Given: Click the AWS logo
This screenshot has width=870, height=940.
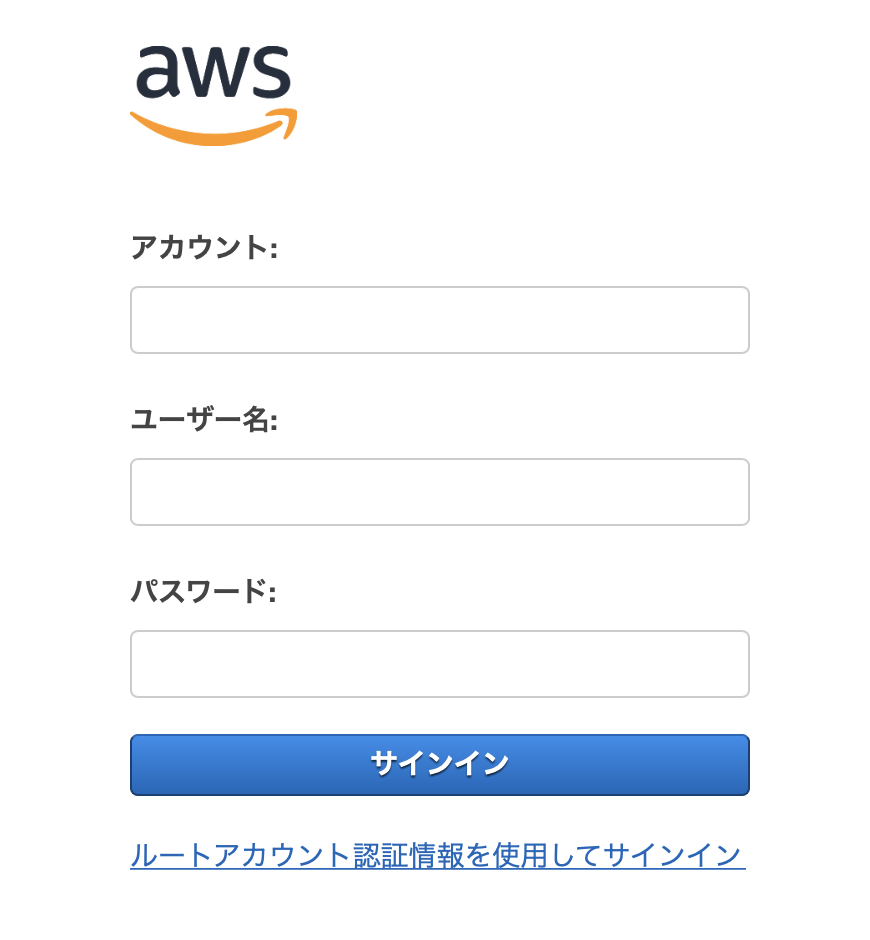Looking at the screenshot, I should 213,90.
